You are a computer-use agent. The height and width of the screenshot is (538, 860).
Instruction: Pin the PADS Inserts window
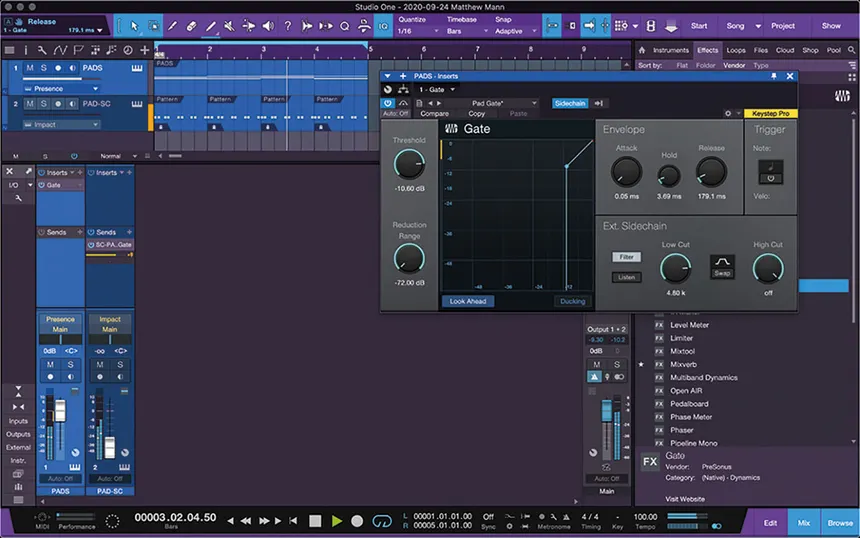pyautogui.click(x=773, y=76)
